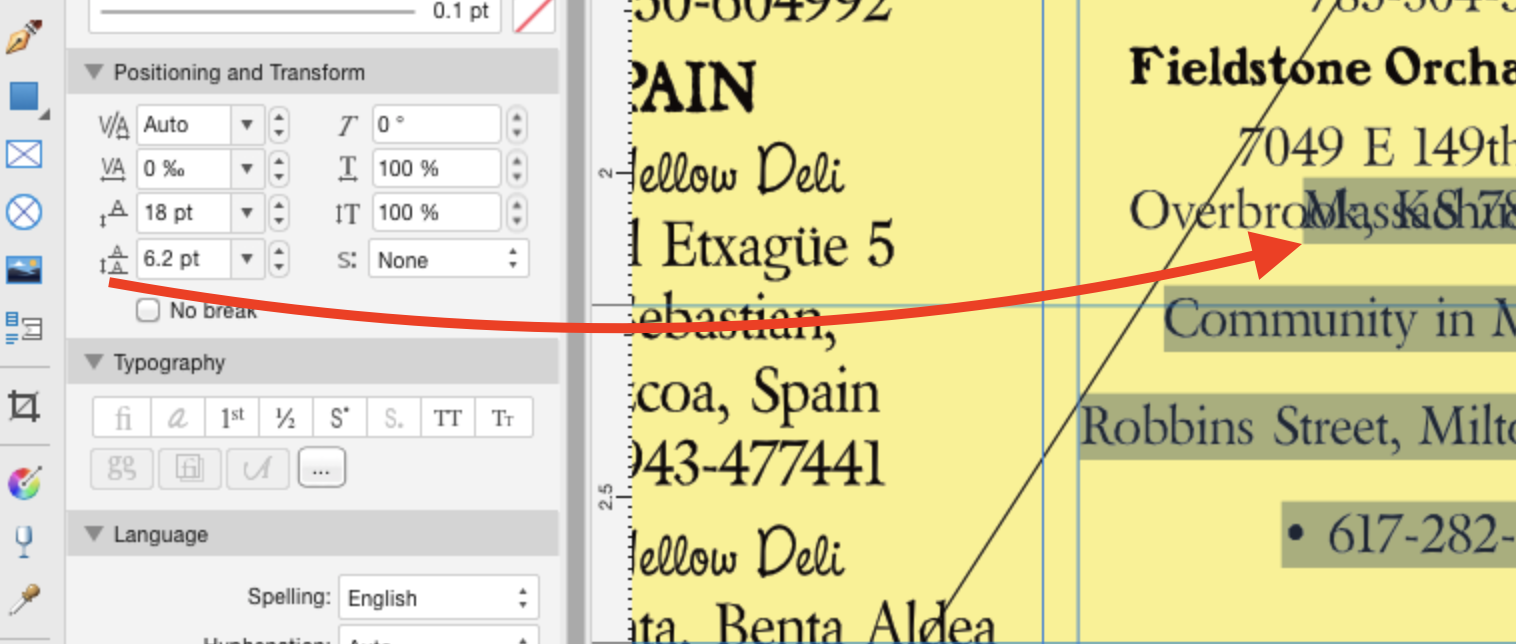Enable uppercase TT formatting

[x=447, y=417]
